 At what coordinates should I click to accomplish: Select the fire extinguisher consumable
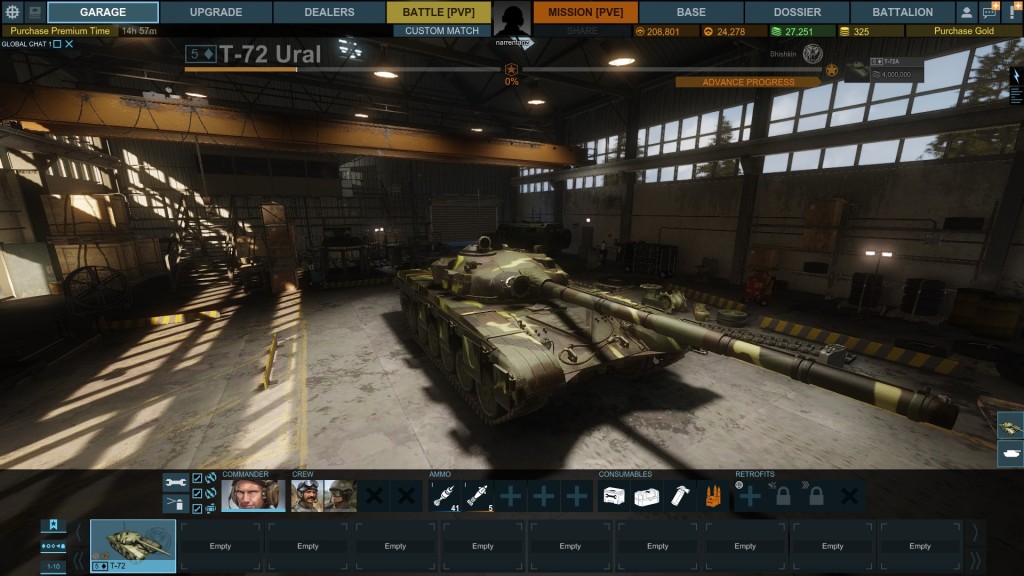680,496
